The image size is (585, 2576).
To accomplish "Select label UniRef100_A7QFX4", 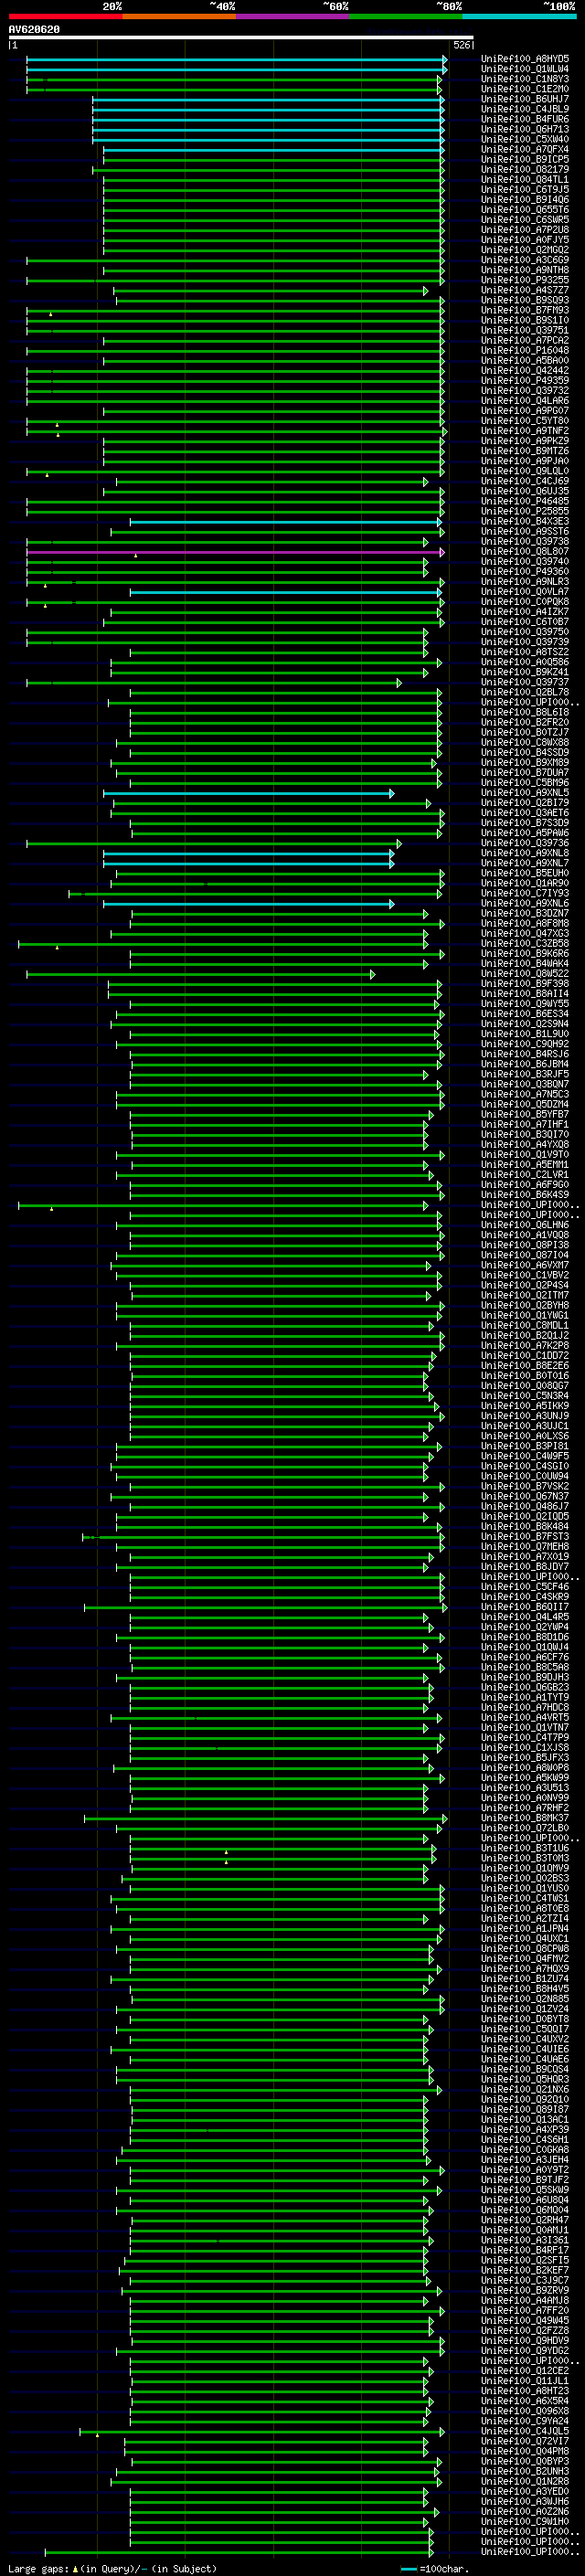I will point(525,149).
